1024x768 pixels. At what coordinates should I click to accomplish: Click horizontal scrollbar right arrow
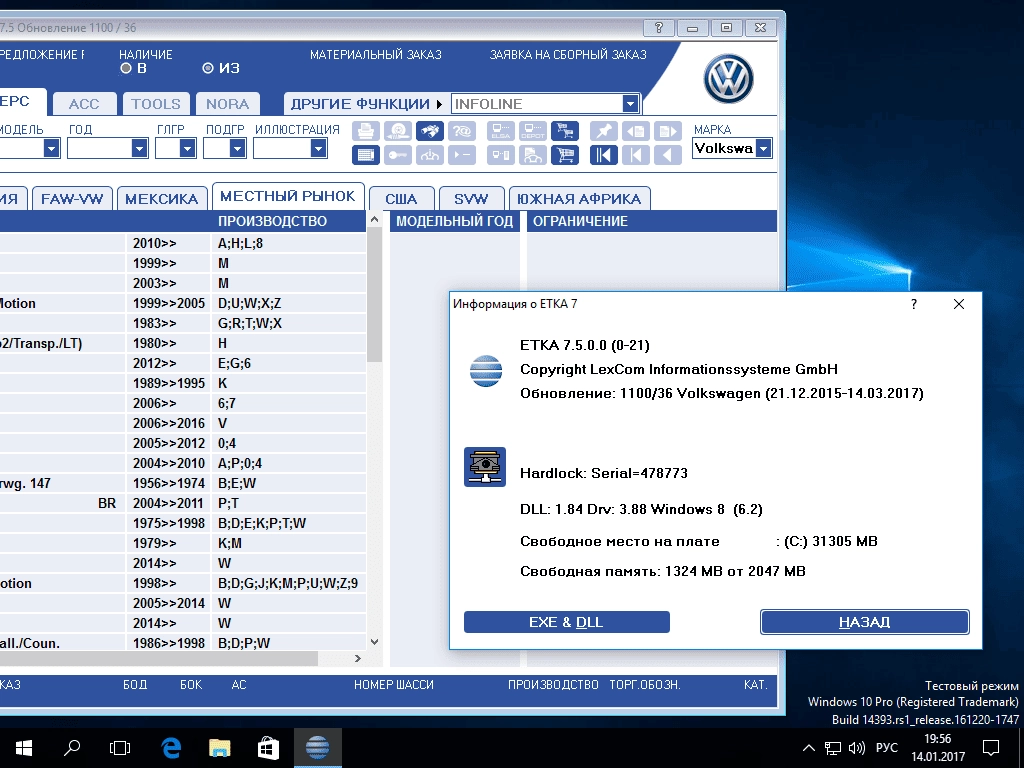point(358,658)
